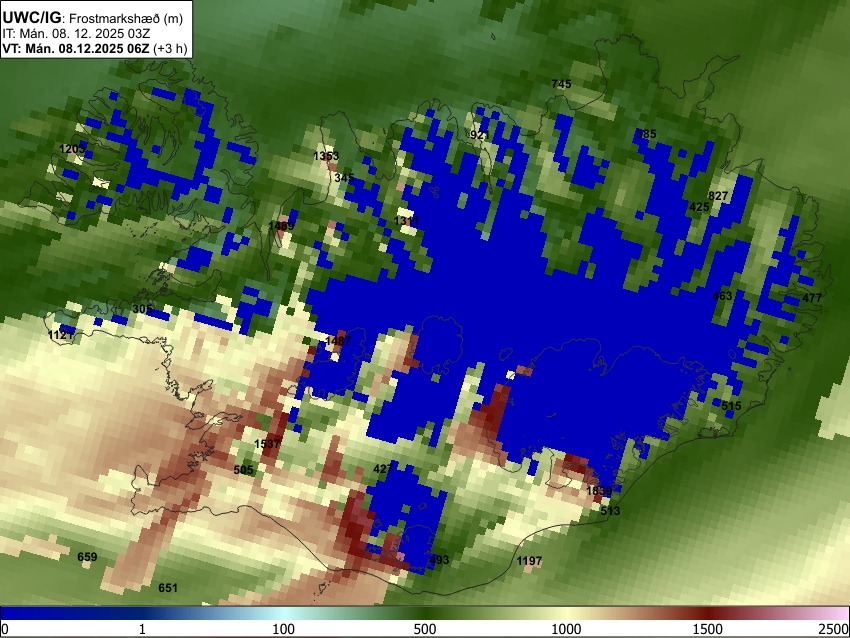Click the legend label 1500
Viewport: 850px width, 638px height.
(x=708, y=629)
